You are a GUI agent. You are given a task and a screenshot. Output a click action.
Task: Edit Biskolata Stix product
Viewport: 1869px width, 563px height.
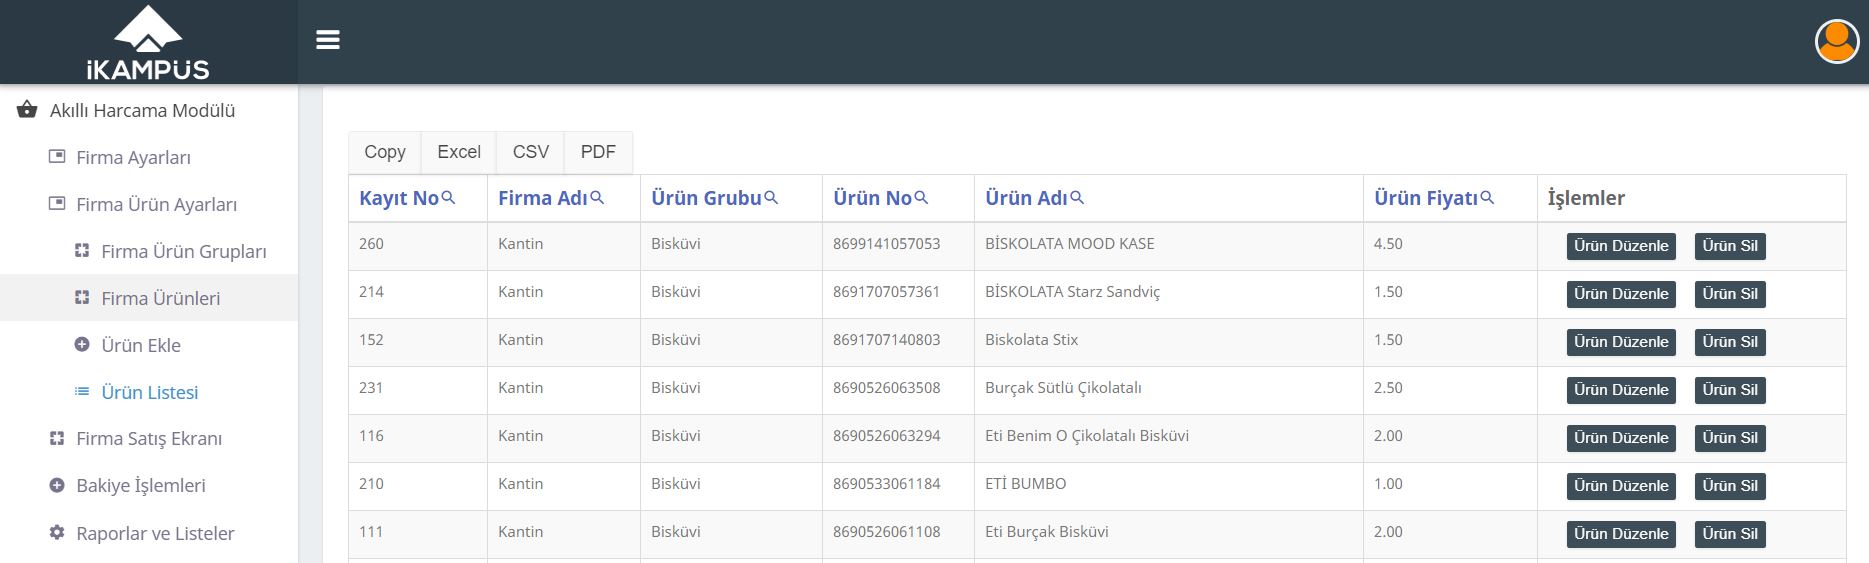(1621, 342)
